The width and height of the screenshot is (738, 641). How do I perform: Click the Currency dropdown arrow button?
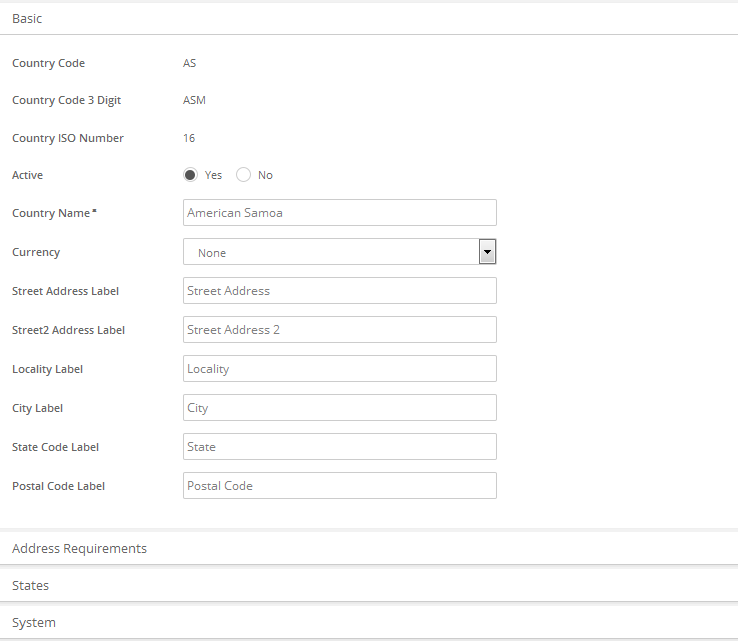coord(487,252)
